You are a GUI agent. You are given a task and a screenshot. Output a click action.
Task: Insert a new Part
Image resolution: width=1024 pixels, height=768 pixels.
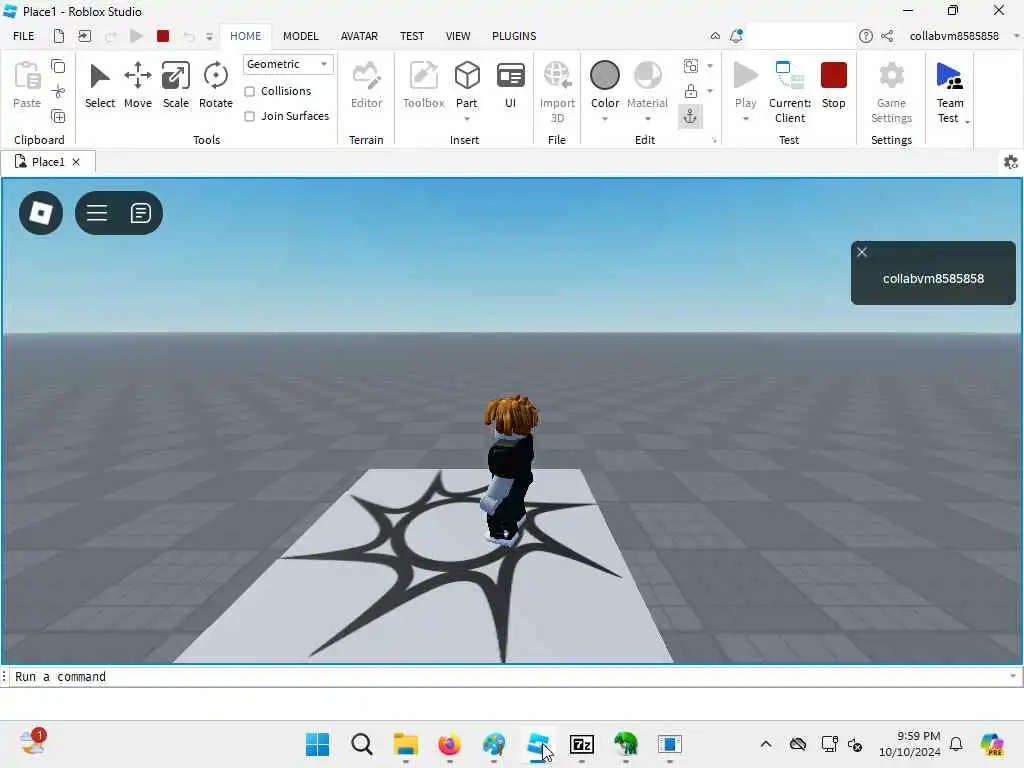(467, 84)
